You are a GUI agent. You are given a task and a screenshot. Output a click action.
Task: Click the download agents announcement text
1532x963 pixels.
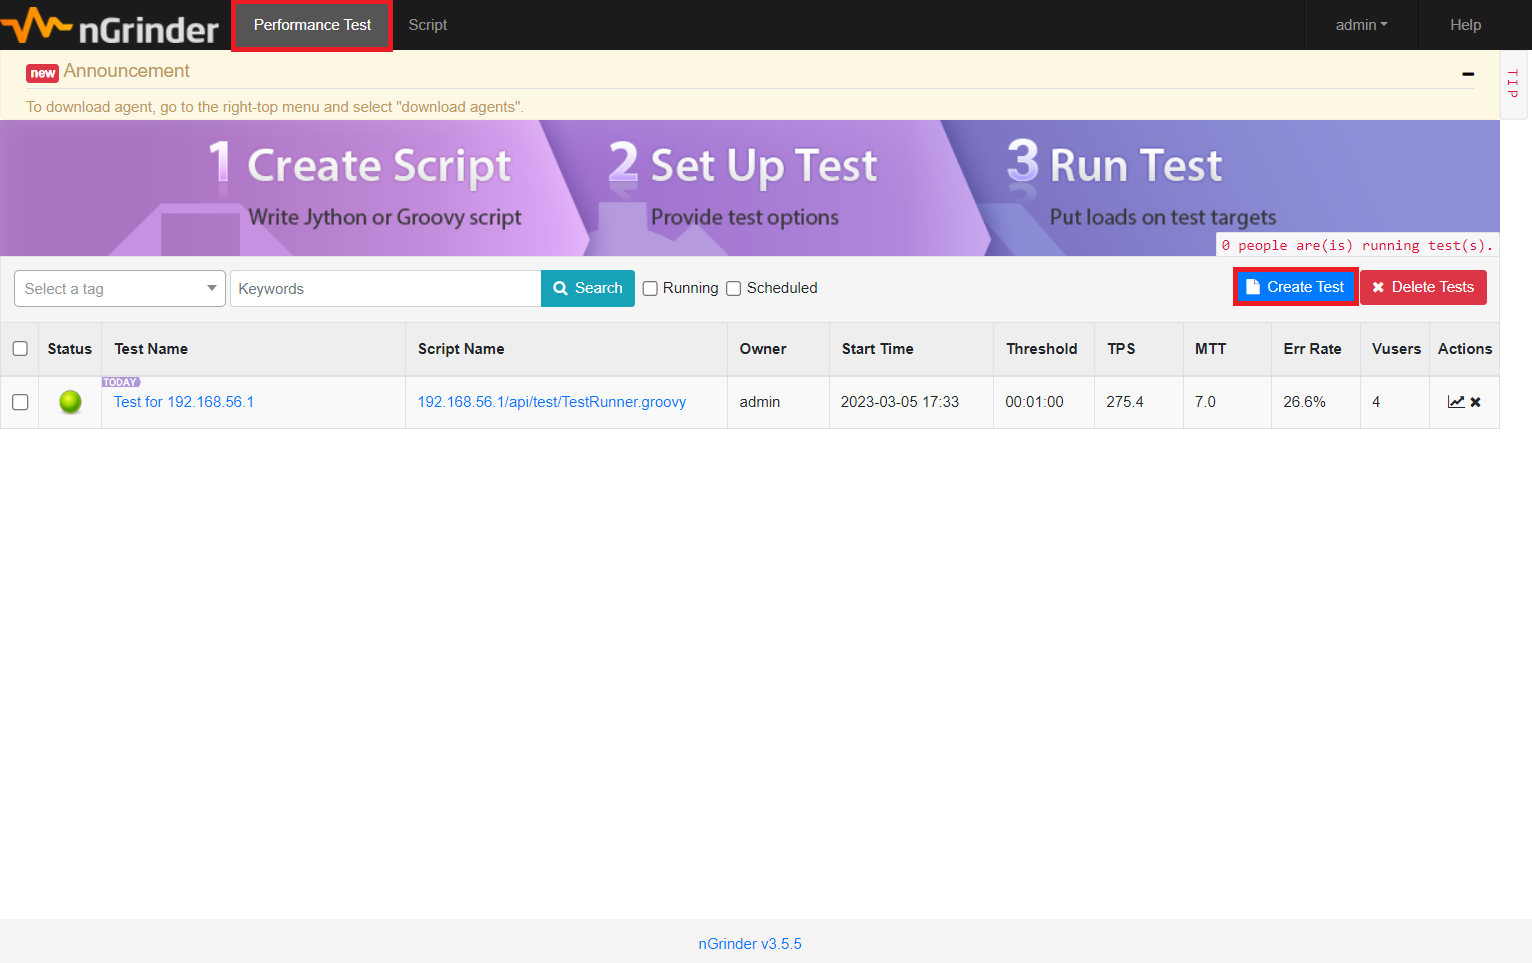tap(275, 107)
